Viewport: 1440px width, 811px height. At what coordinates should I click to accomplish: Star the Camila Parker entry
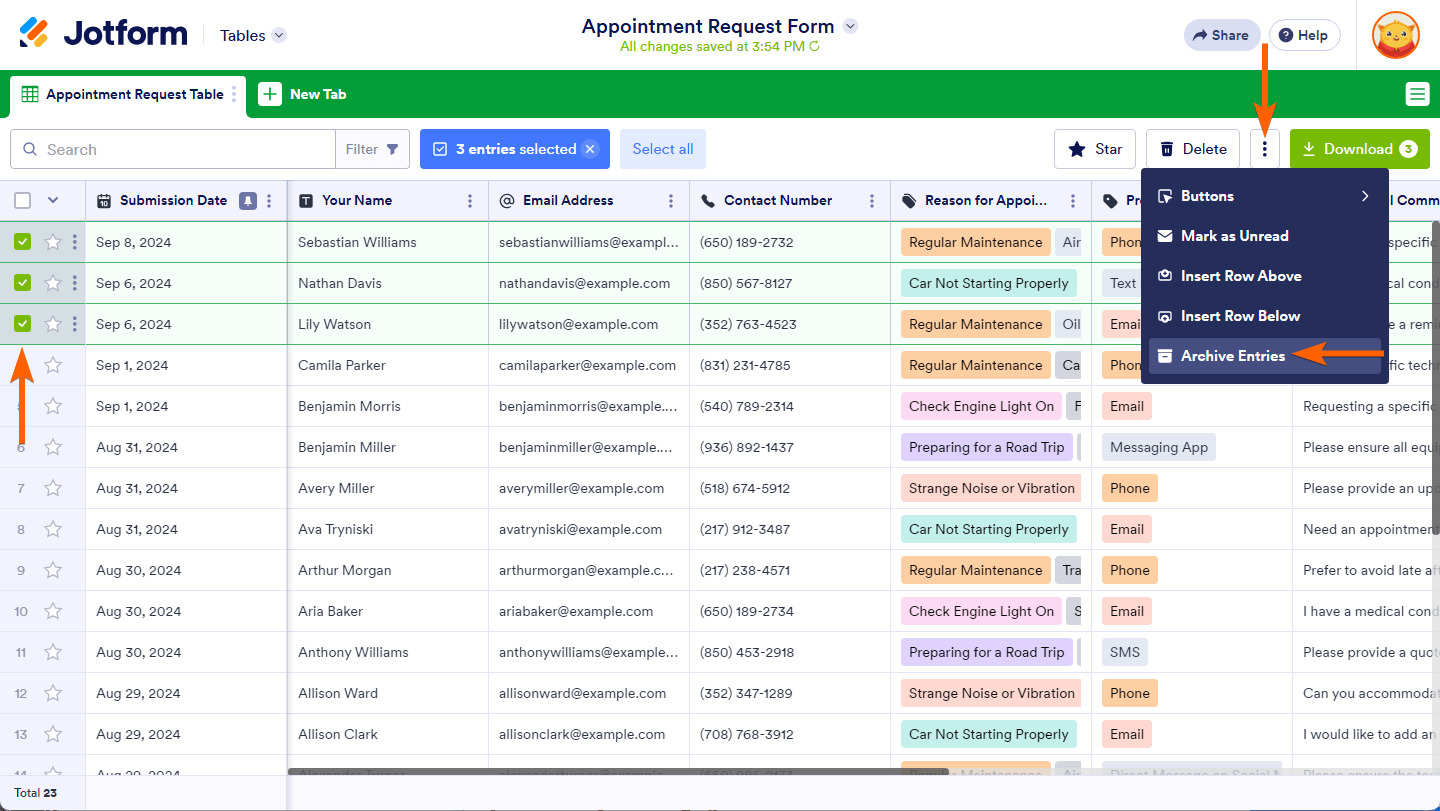click(53, 365)
